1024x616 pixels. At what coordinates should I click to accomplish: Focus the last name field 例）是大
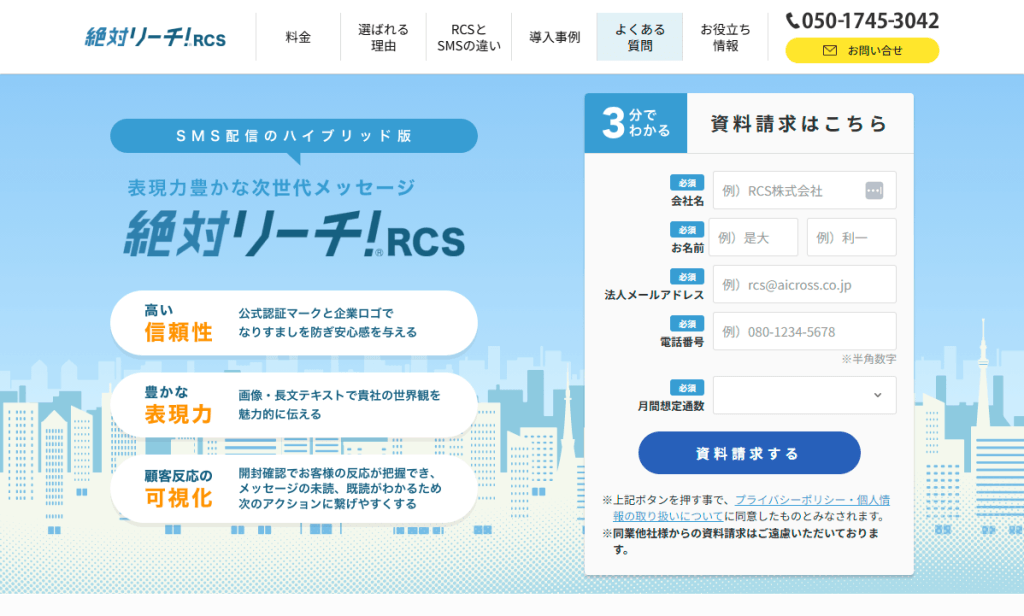(x=754, y=237)
